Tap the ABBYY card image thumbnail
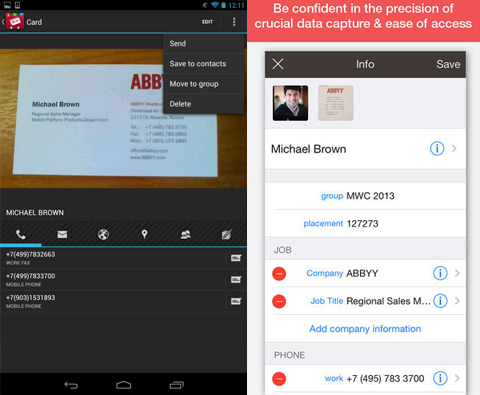This screenshot has width=480, height=395. tap(336, 103)
